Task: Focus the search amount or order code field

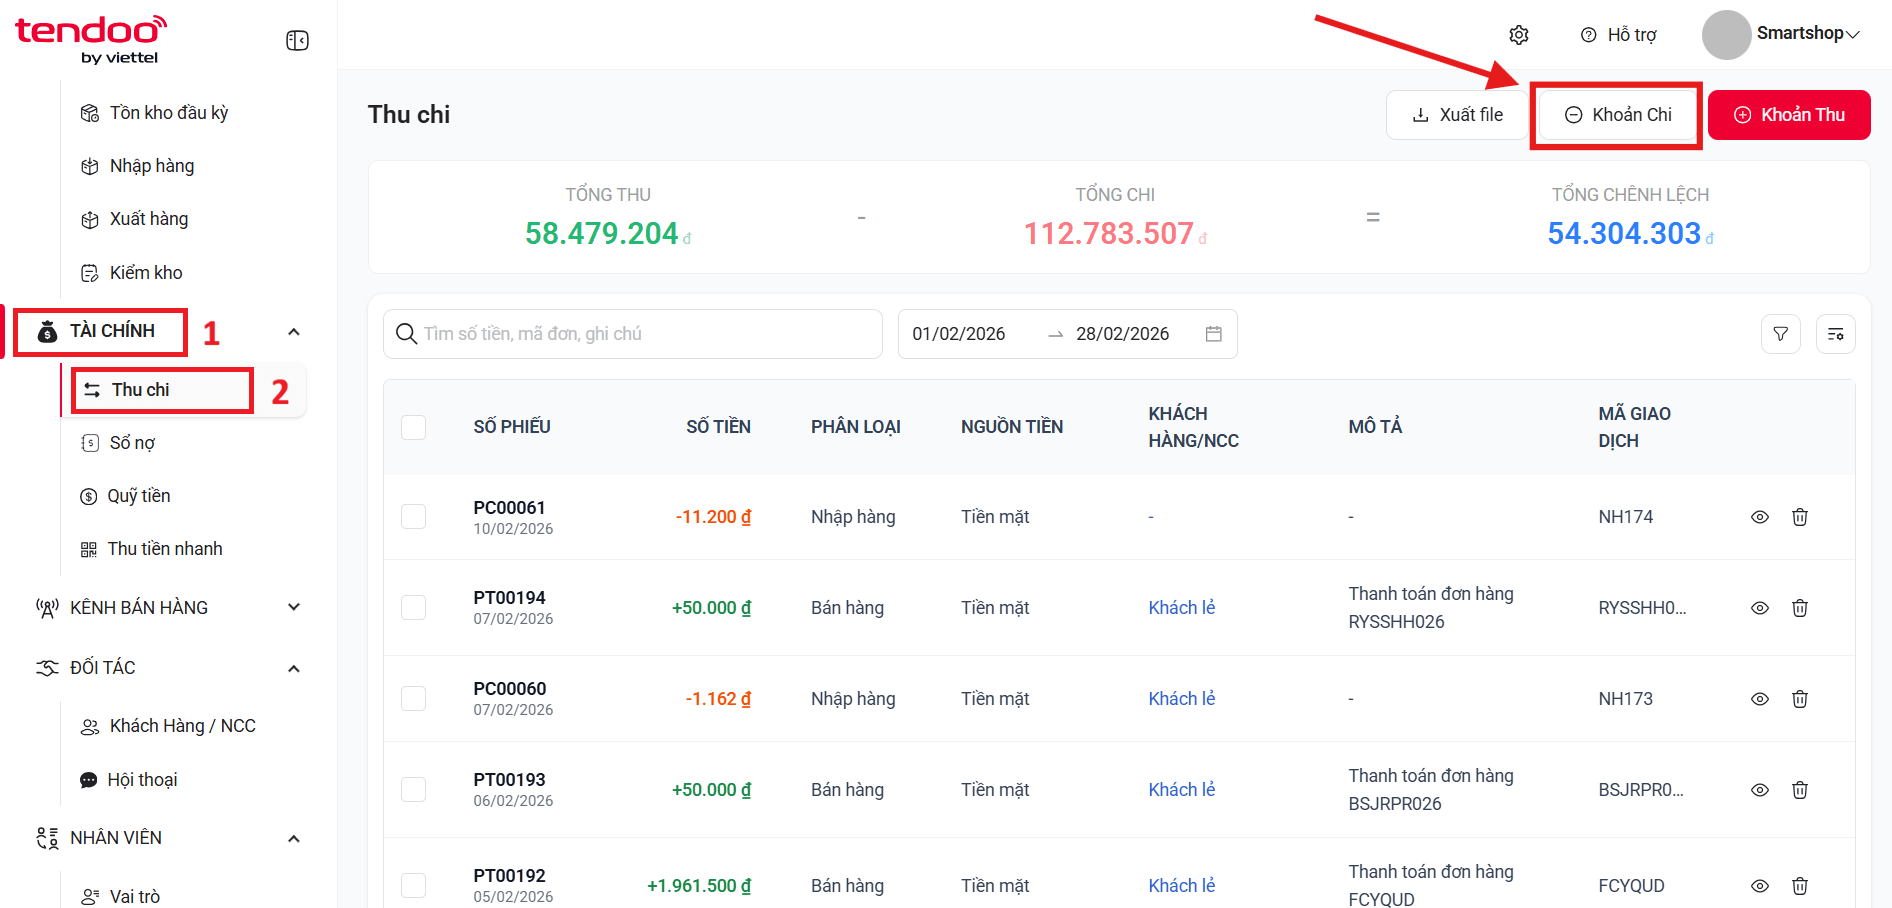Action: click(633, 334)
